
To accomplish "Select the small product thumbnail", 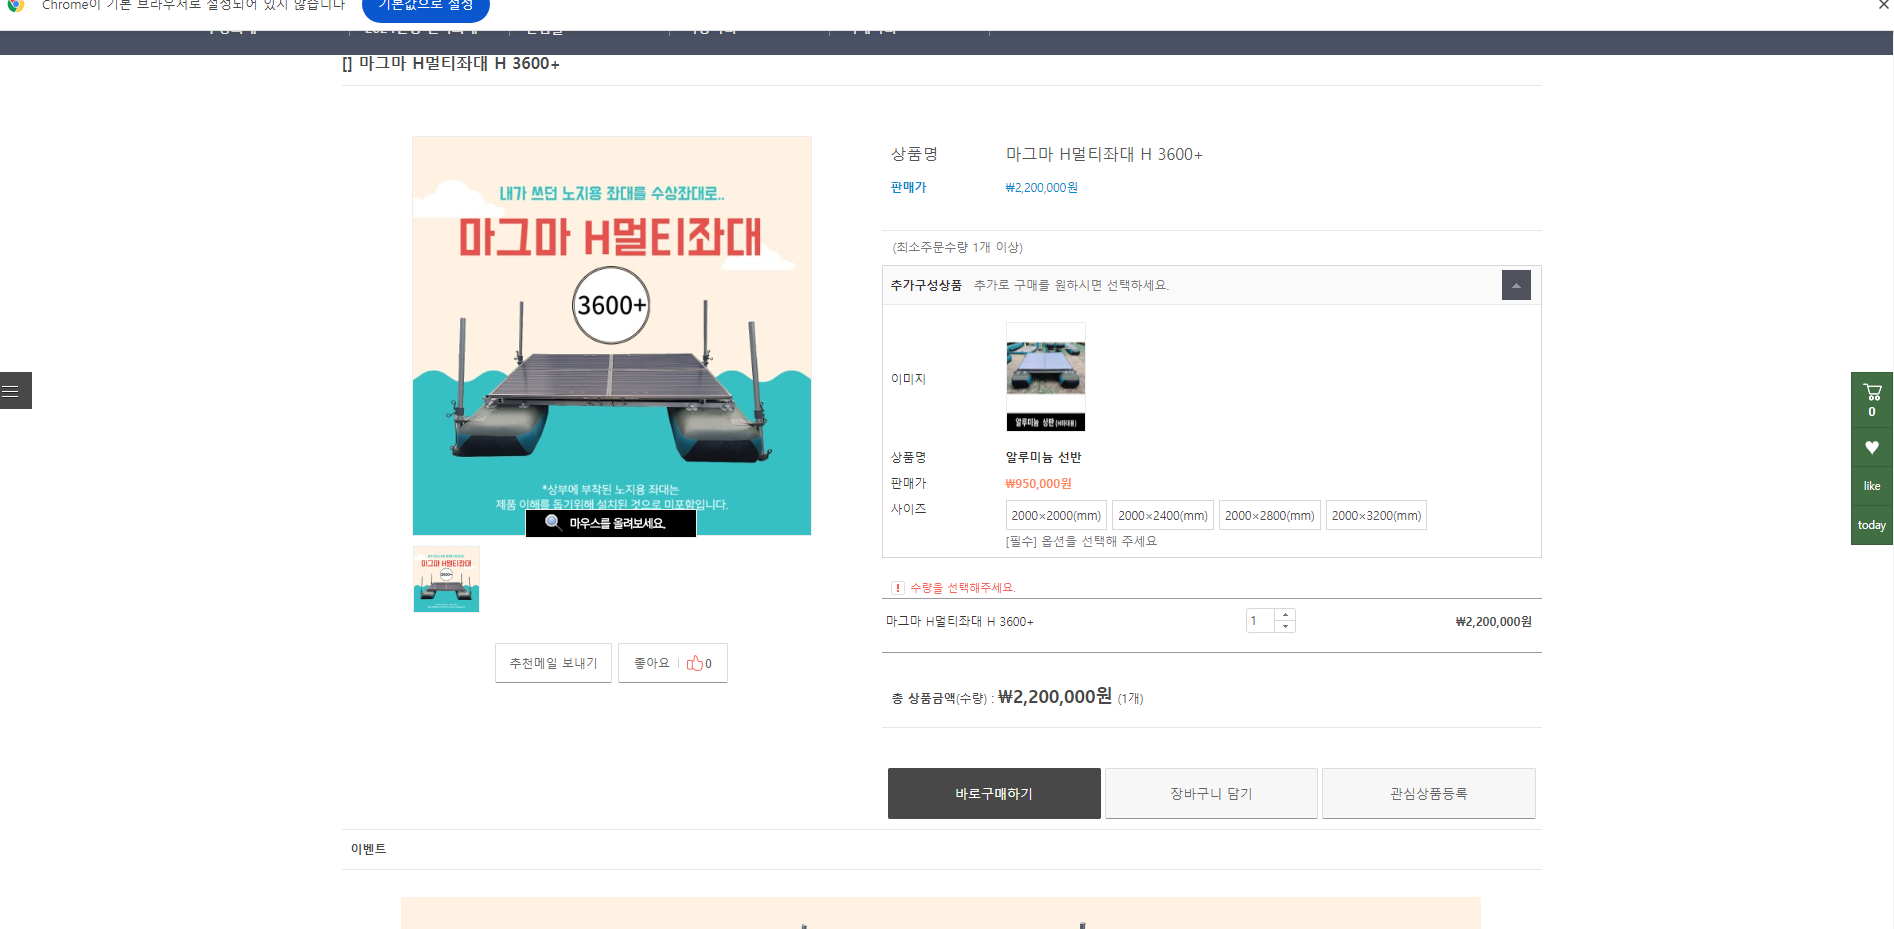I will (446, 579).
